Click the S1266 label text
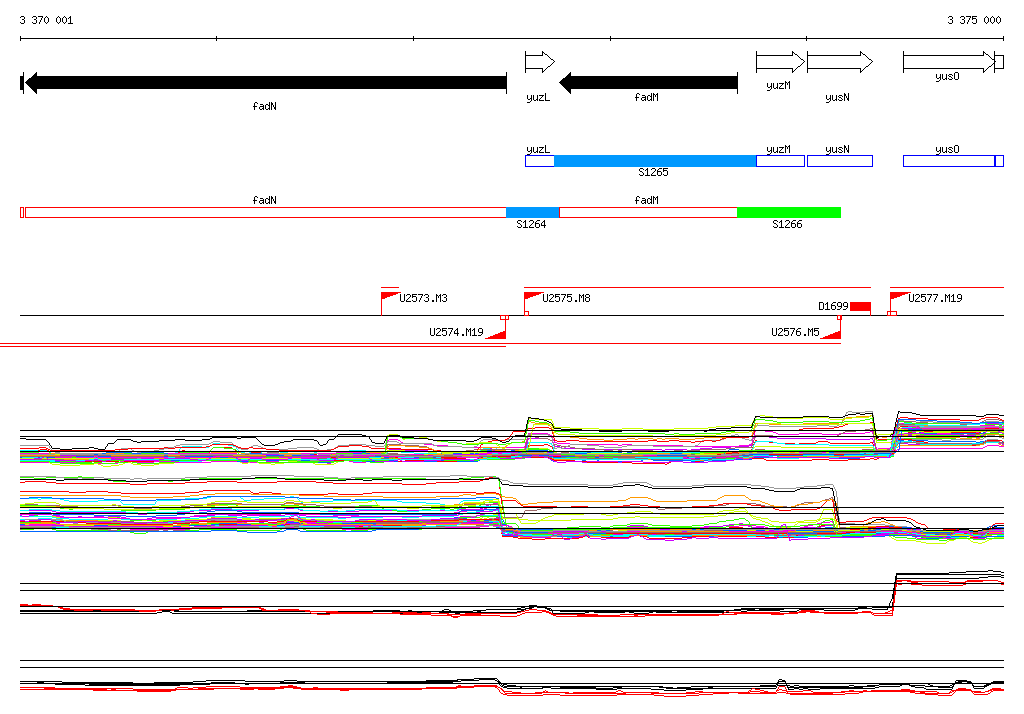 [x=787, y=224]
